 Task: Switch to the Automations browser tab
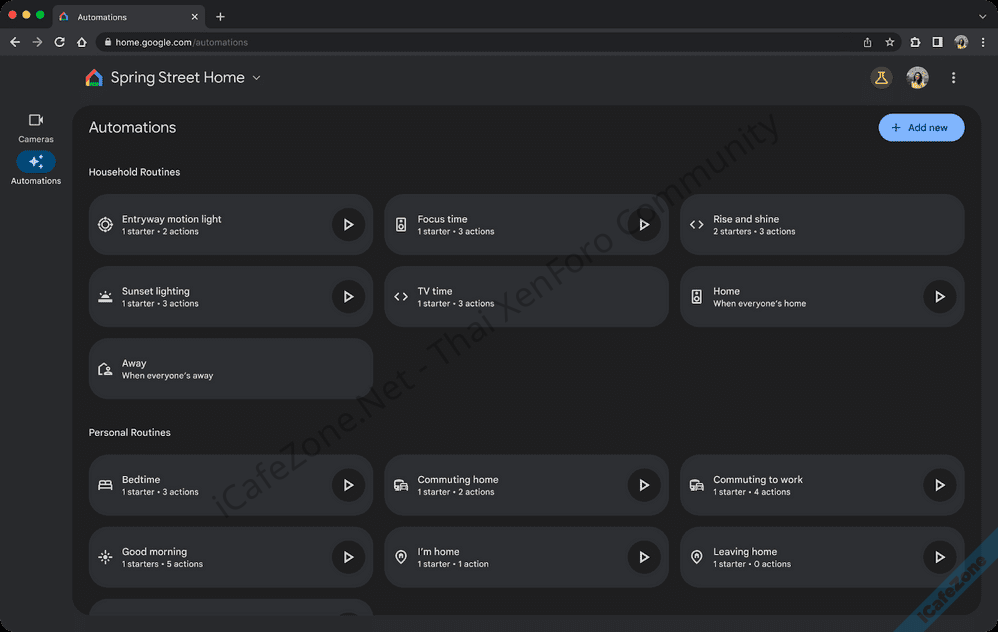tap(125, 16)
